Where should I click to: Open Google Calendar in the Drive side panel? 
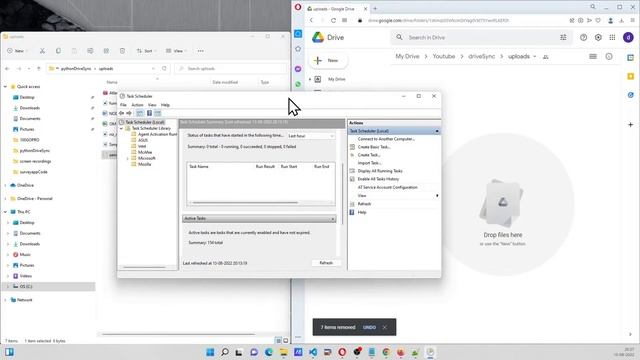click(631, 58)
